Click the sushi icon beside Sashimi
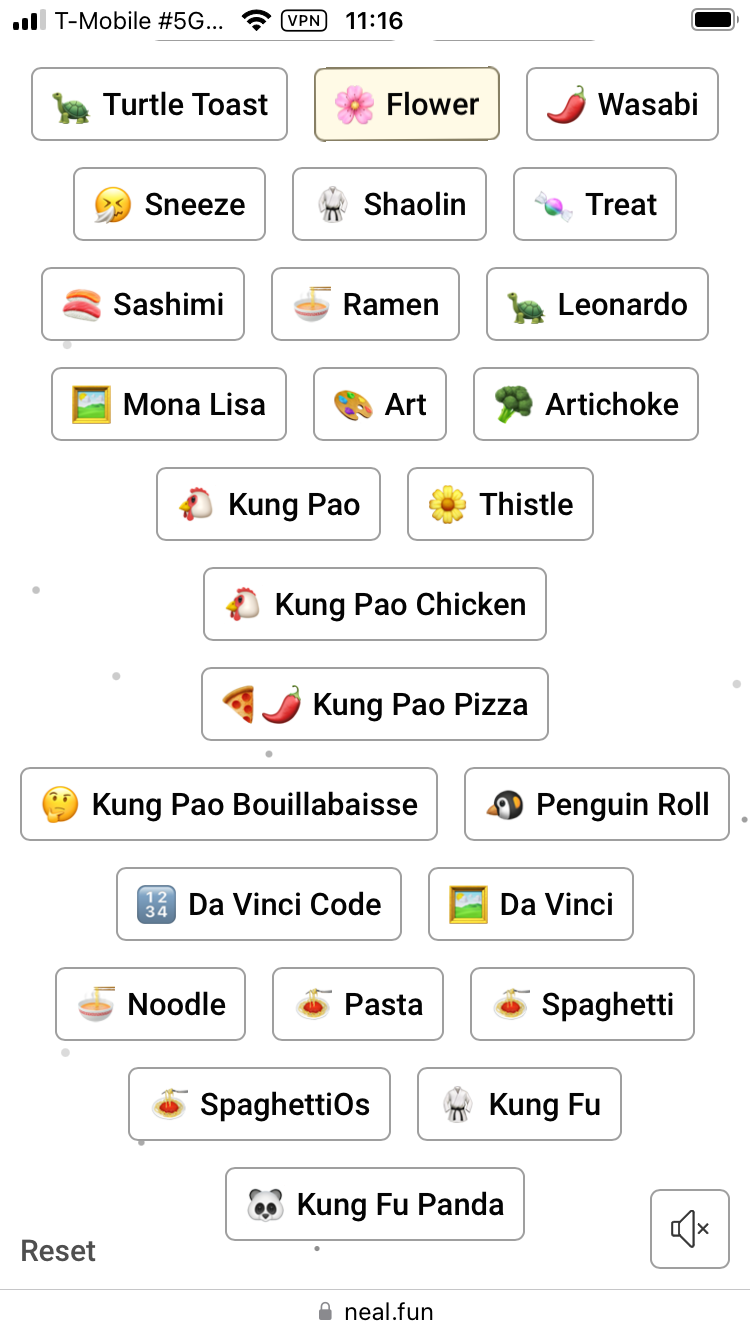This screenshot has height=1334, width=750. click(81, 304)
